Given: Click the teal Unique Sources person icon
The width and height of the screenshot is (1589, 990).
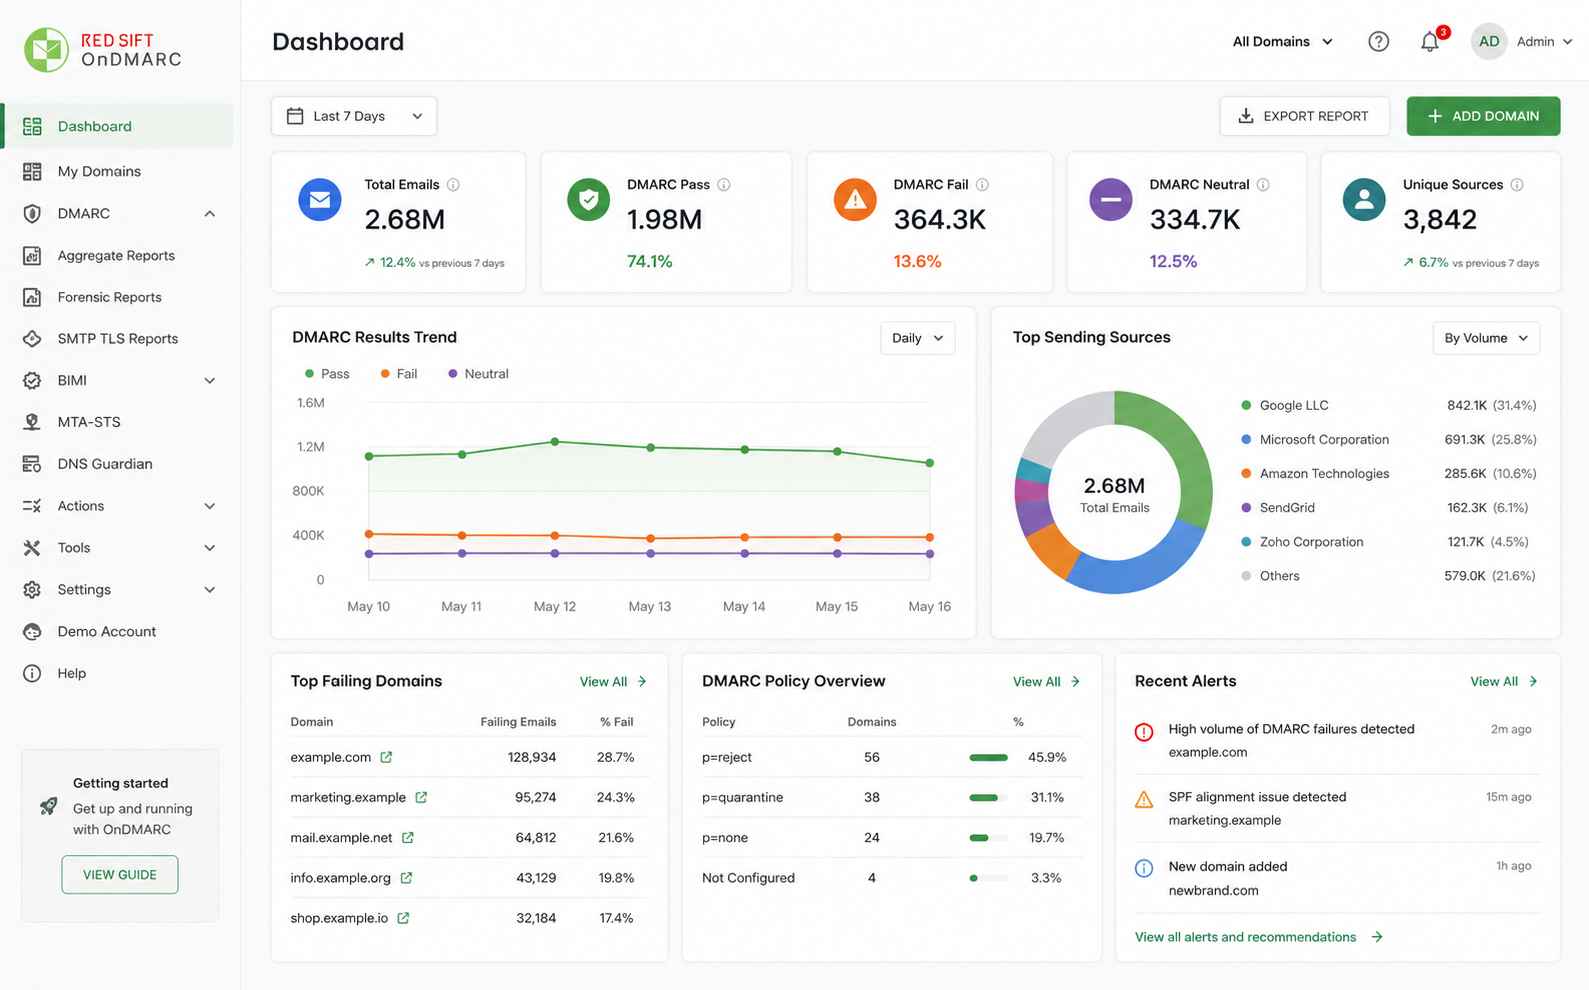Looking at the screenshot, I should (1364, 199).
